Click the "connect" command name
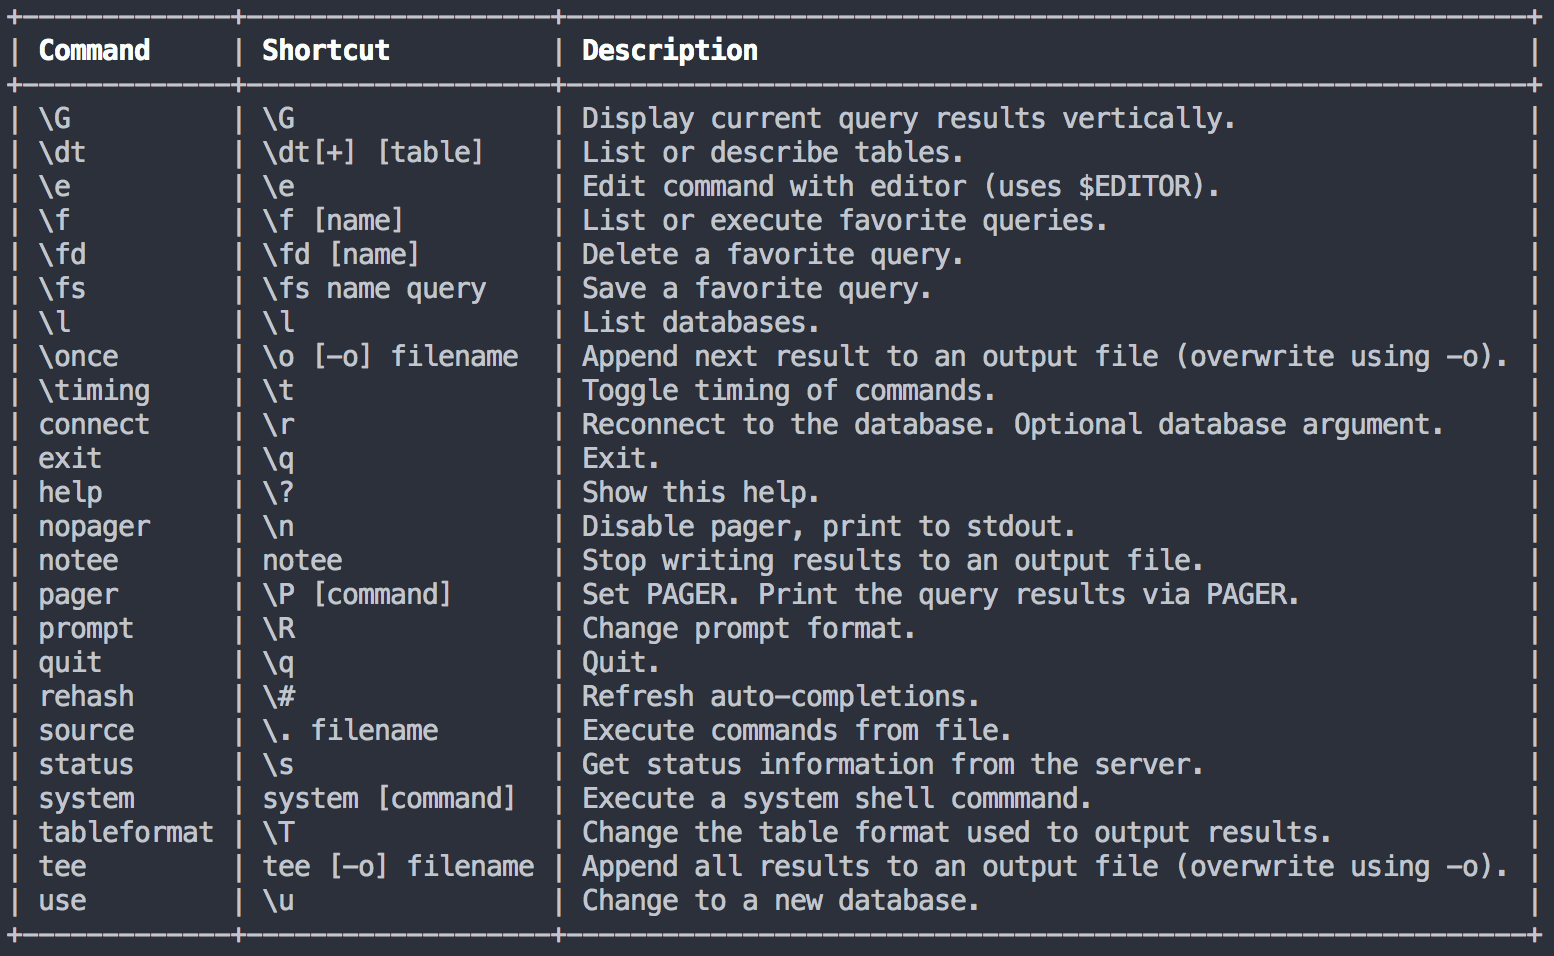The width and height of the screenshot is (1554, 956). [x=94, y=424]
